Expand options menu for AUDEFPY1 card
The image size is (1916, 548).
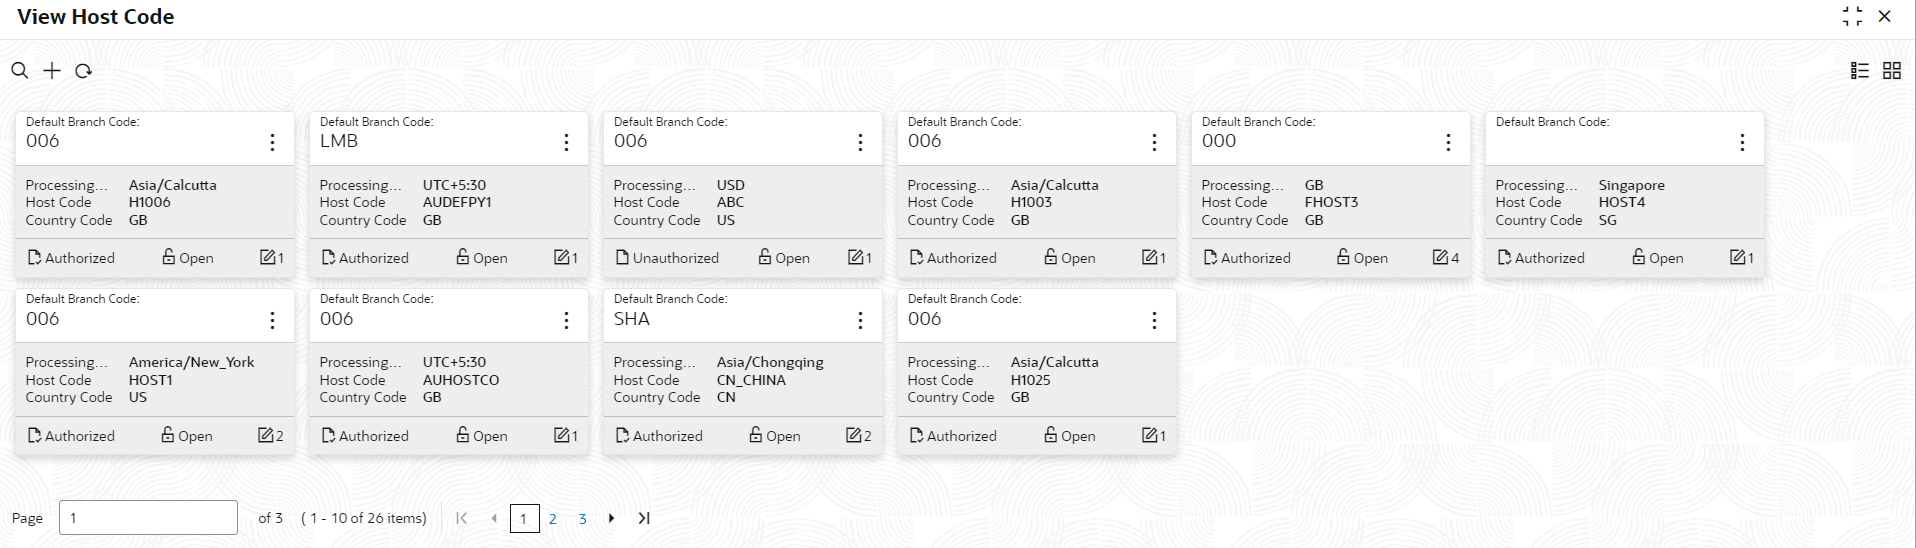point(566,143)
